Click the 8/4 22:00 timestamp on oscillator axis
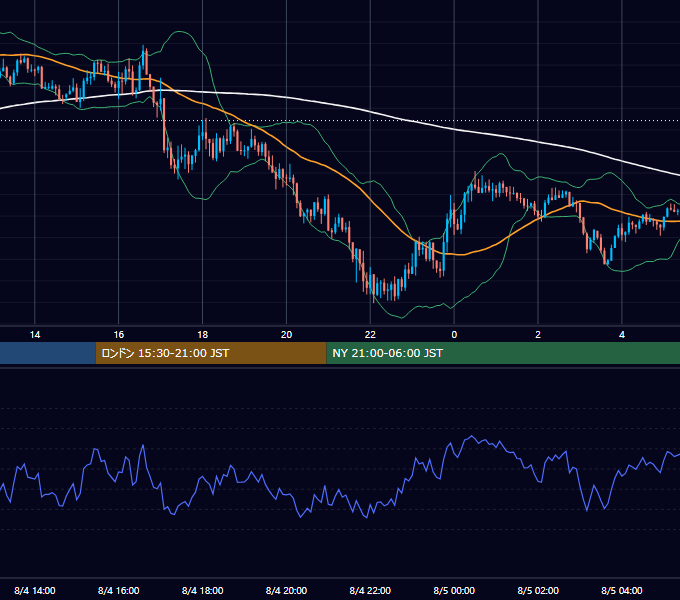The image size is (680, 600). click(370, 590)
